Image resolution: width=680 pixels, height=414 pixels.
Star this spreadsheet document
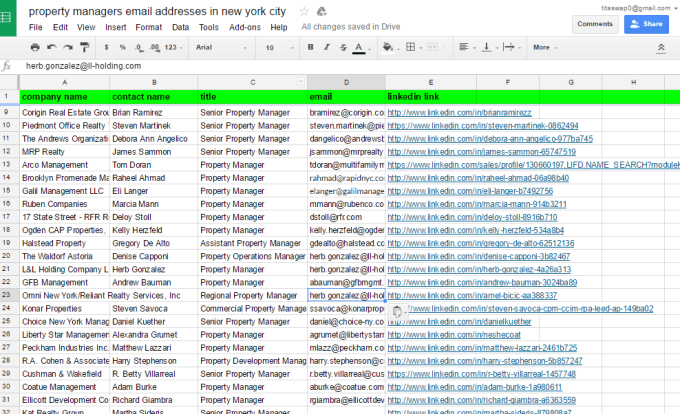(304, 11)
